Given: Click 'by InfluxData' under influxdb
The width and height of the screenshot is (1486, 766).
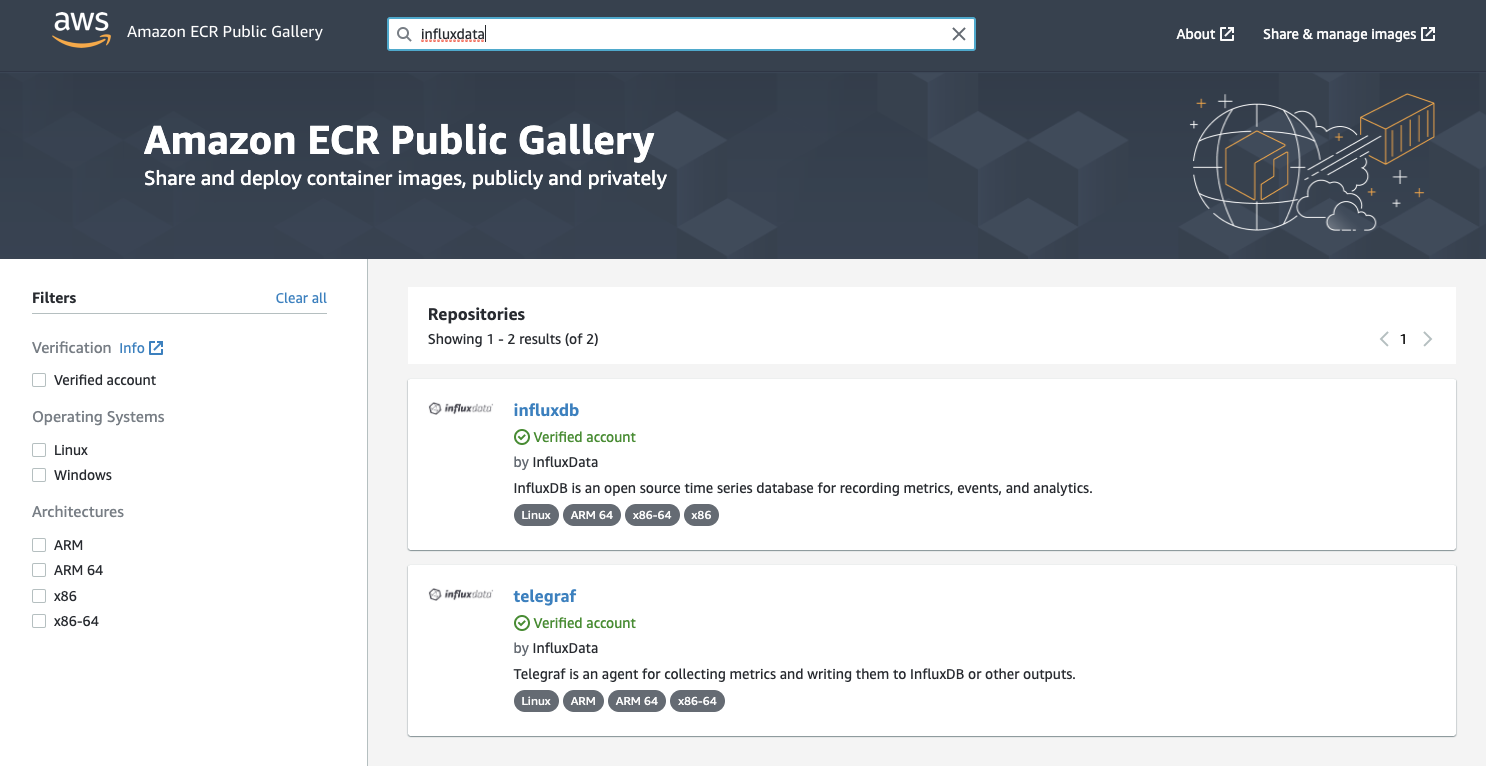Looking at the screenshot, I should pos(556,462).
